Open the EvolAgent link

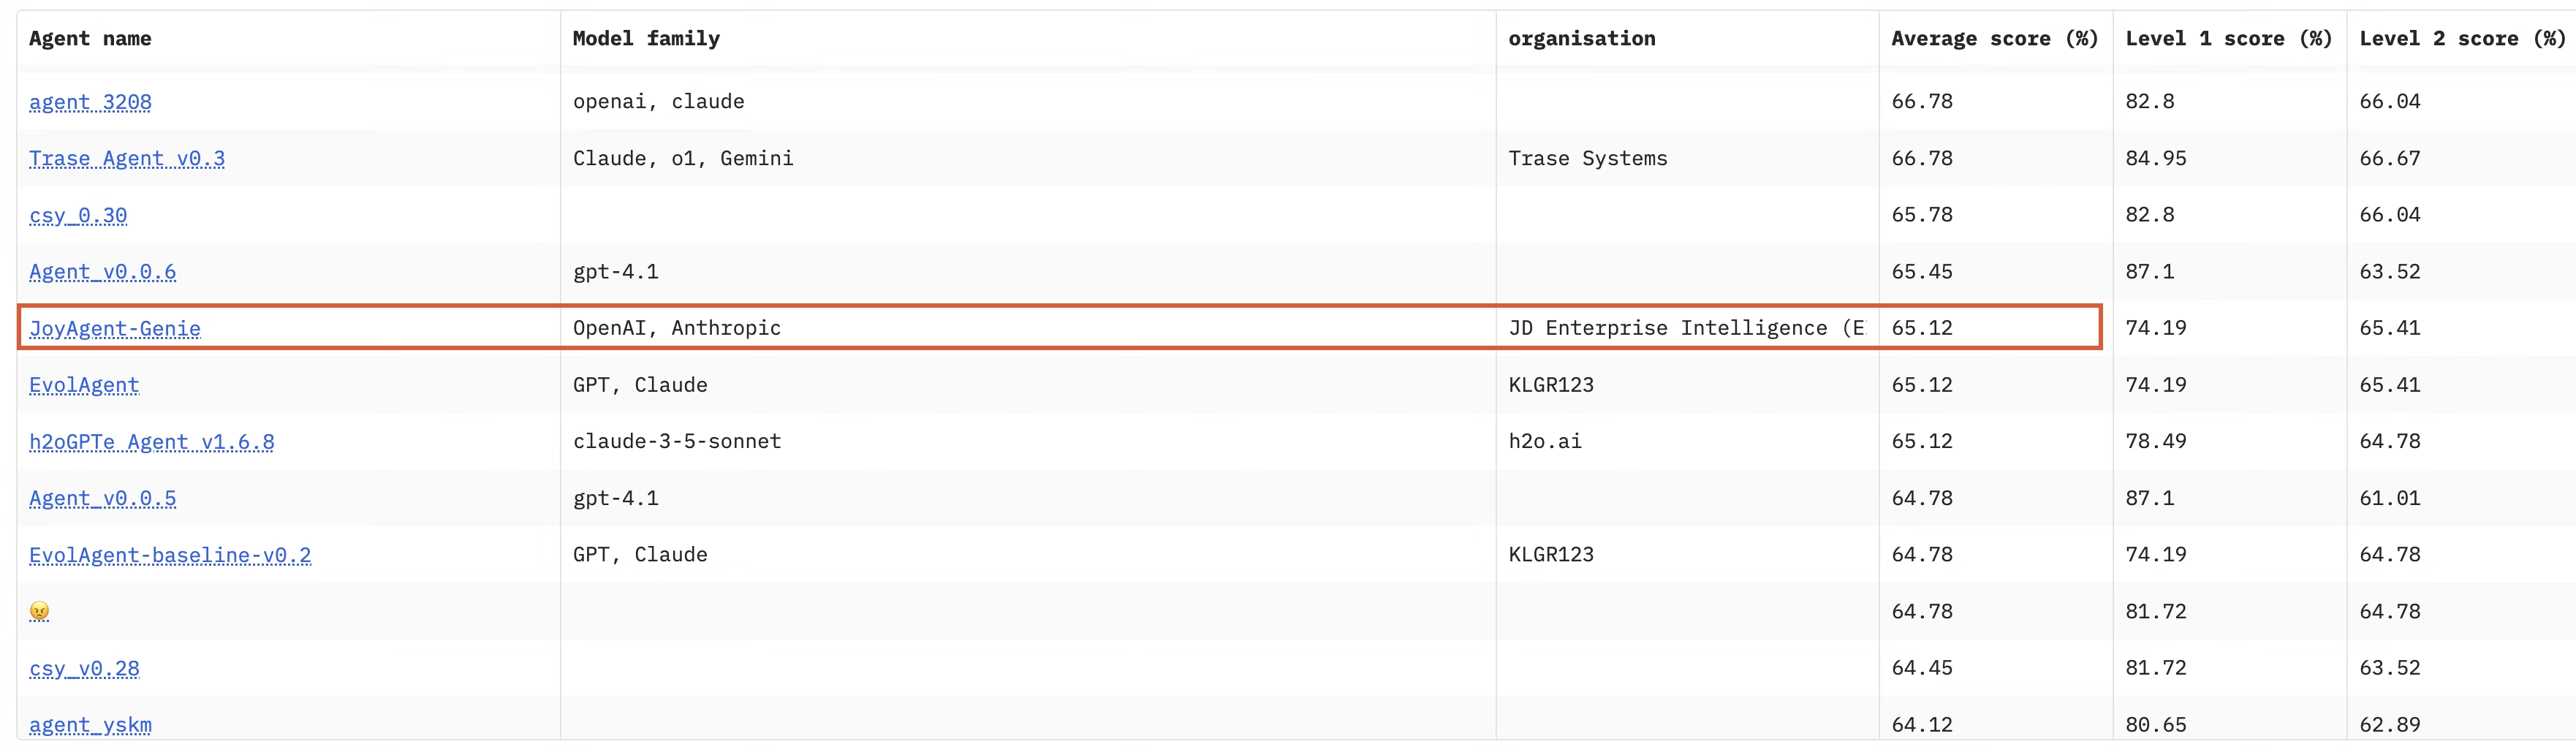click(84, 384)
